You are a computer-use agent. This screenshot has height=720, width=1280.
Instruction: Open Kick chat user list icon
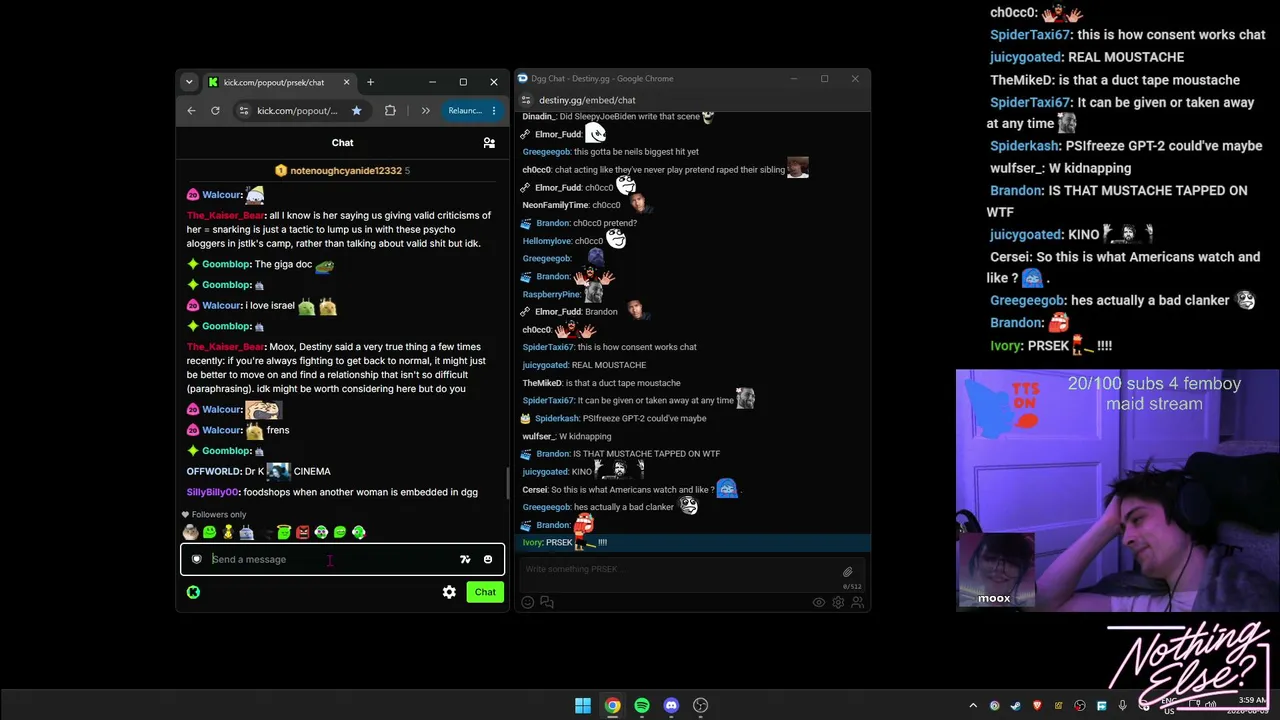tap(489, 143)
